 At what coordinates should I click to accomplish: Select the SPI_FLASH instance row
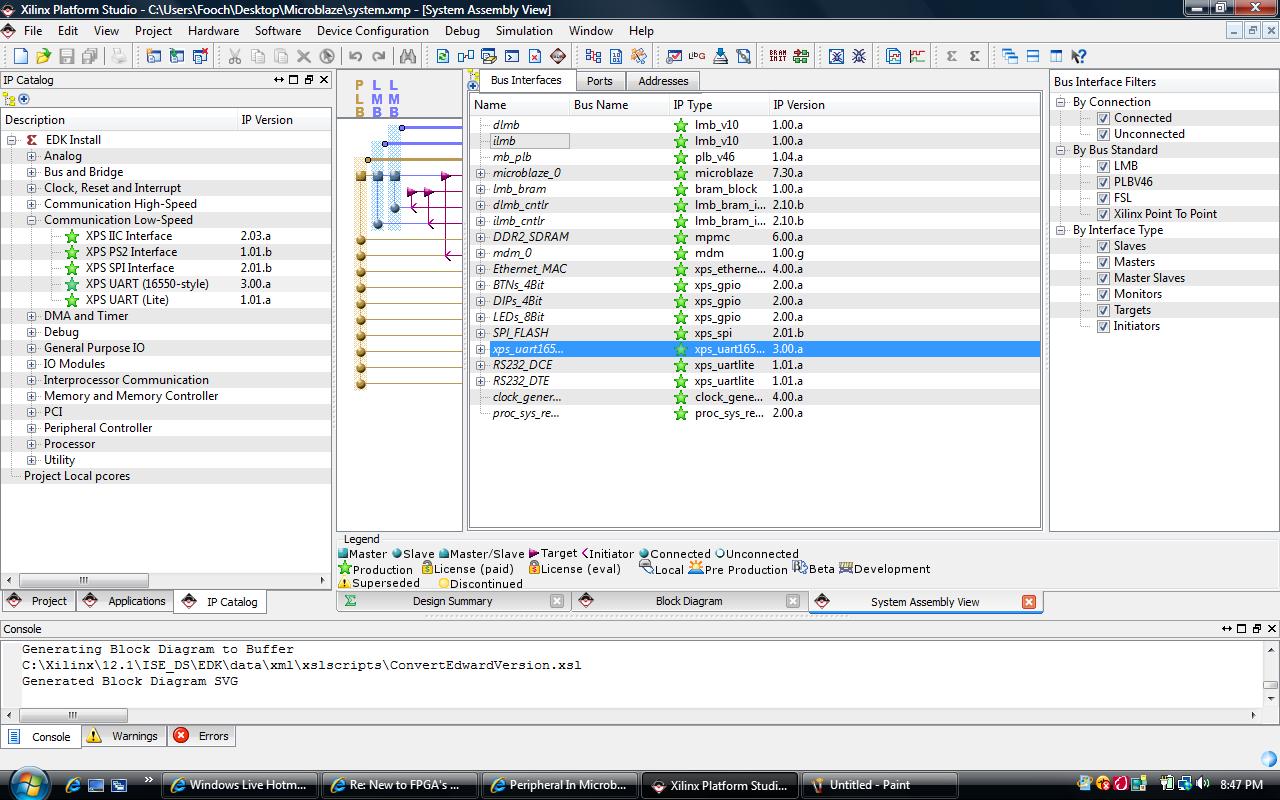pyautogui.click(x=755, y=333)
